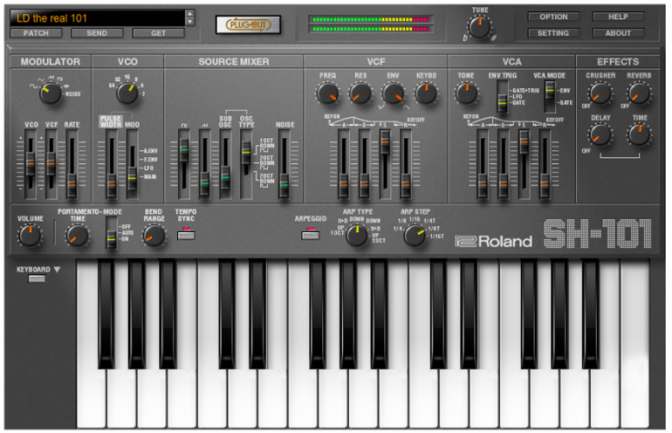Click the BEND RANGE knob
The width and height of the screenshot is (672, 433).
click(153, 235)
